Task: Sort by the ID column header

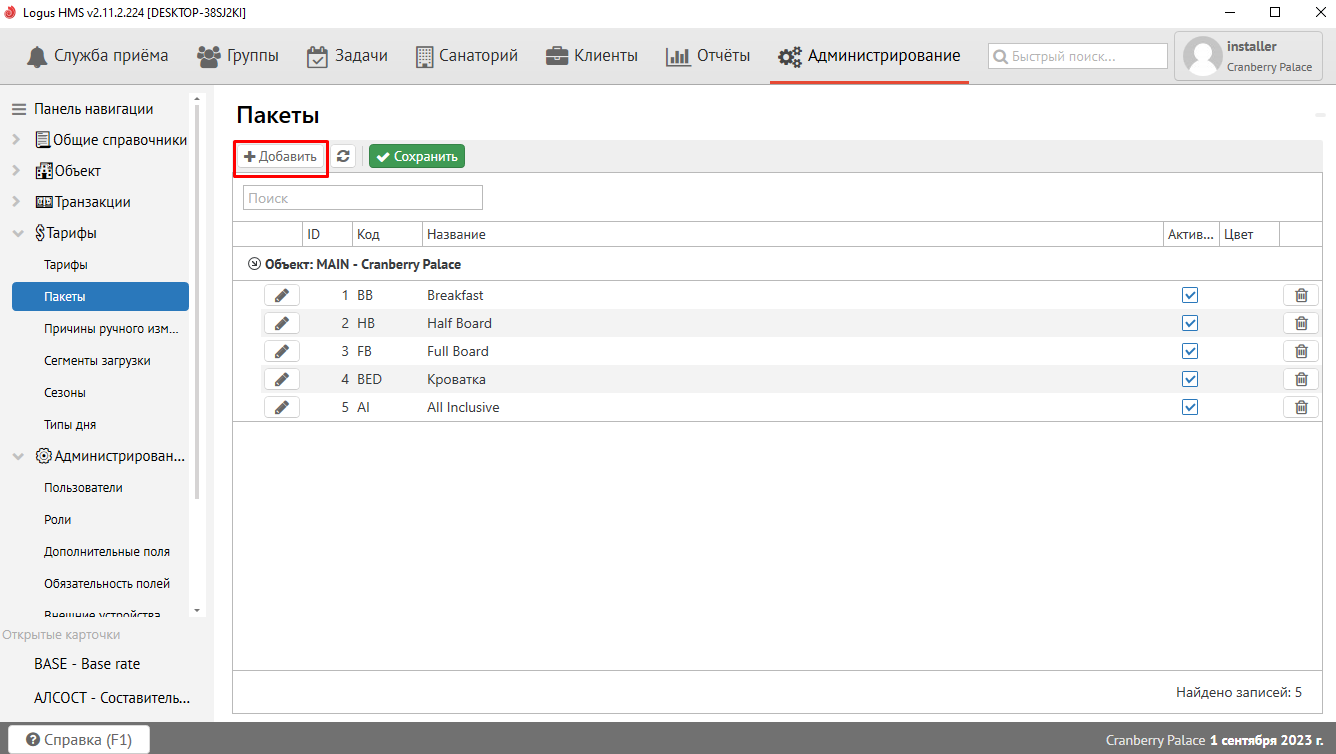Action: 328,235
